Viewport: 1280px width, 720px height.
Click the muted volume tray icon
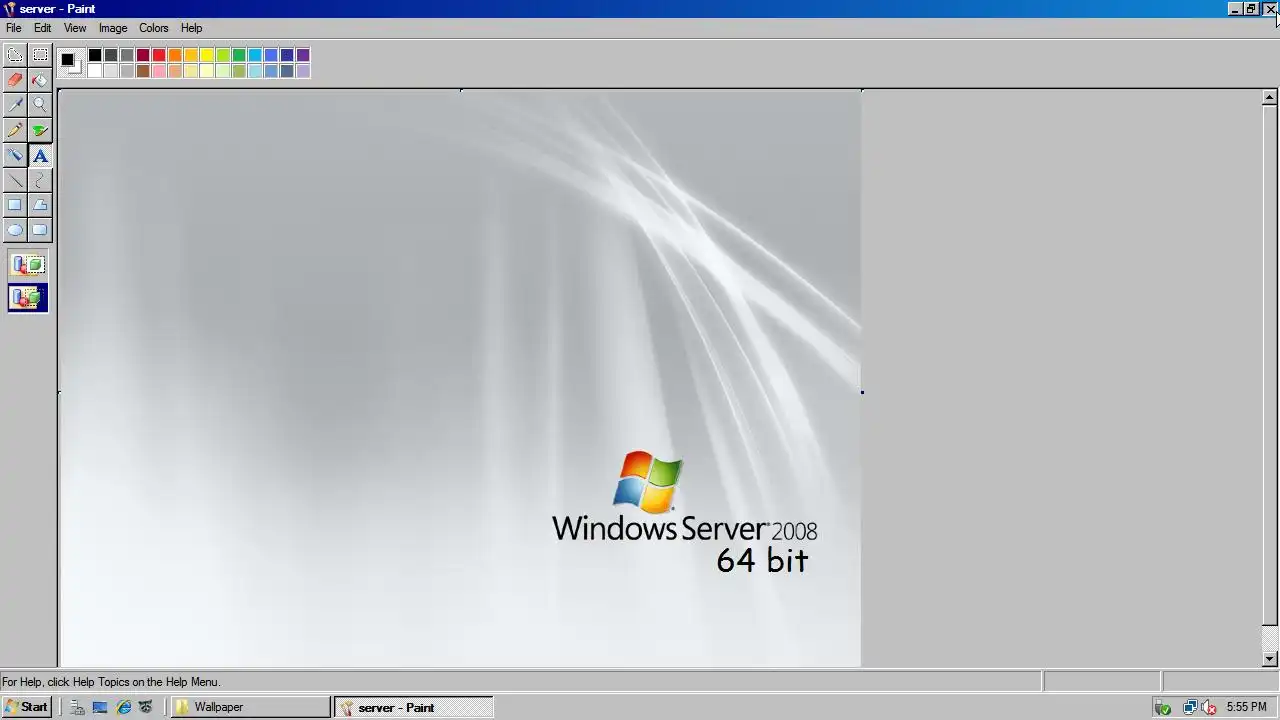coord(1209,707)
